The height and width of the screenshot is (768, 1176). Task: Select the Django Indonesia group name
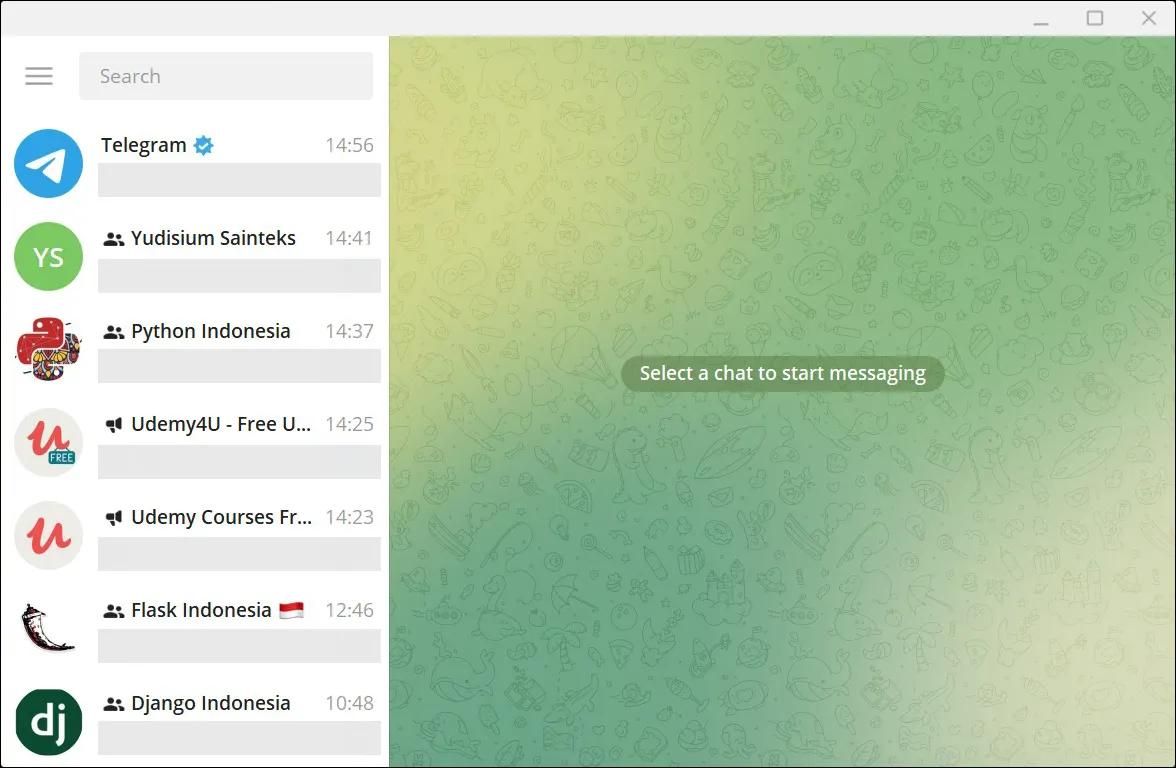pos(210,703)
